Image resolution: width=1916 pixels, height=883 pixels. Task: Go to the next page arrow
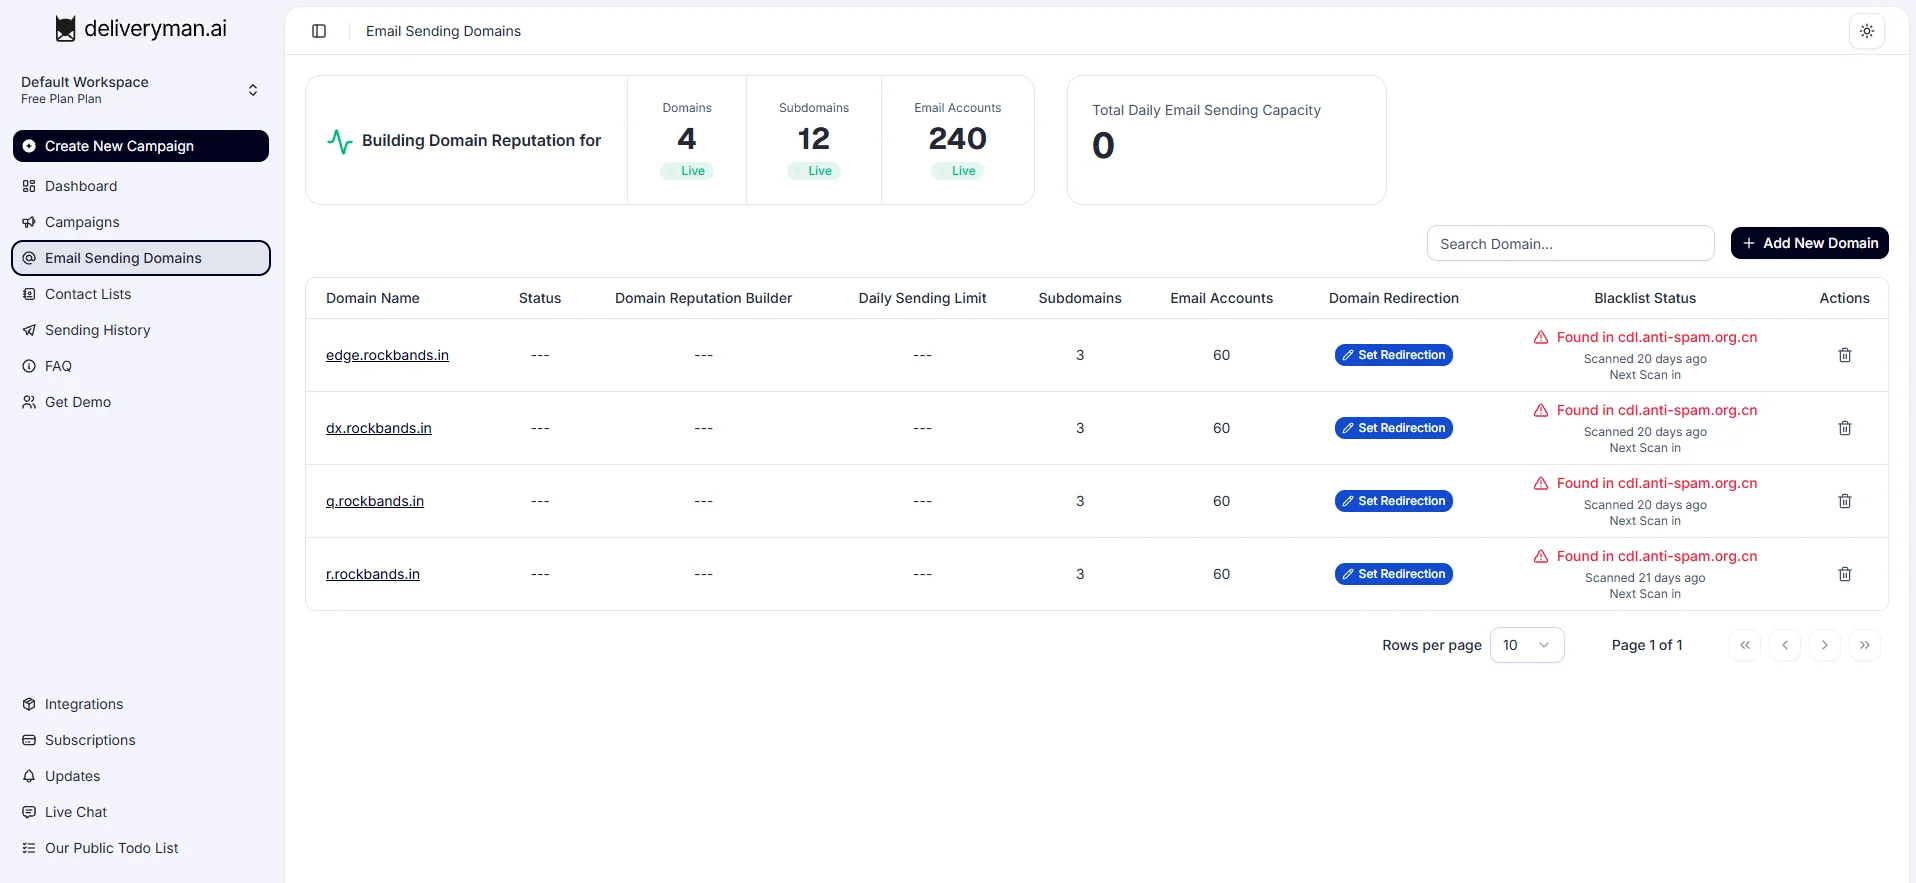[x=1824, y=645]
